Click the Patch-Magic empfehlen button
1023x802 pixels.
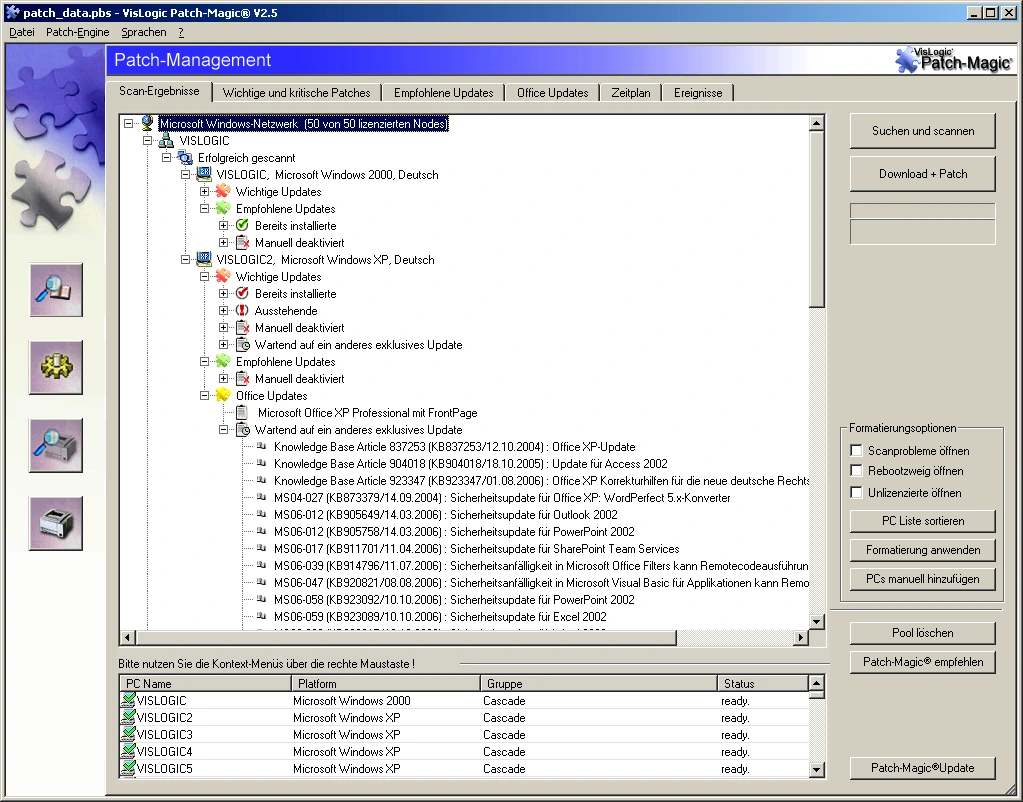click(x=923, y=662)
